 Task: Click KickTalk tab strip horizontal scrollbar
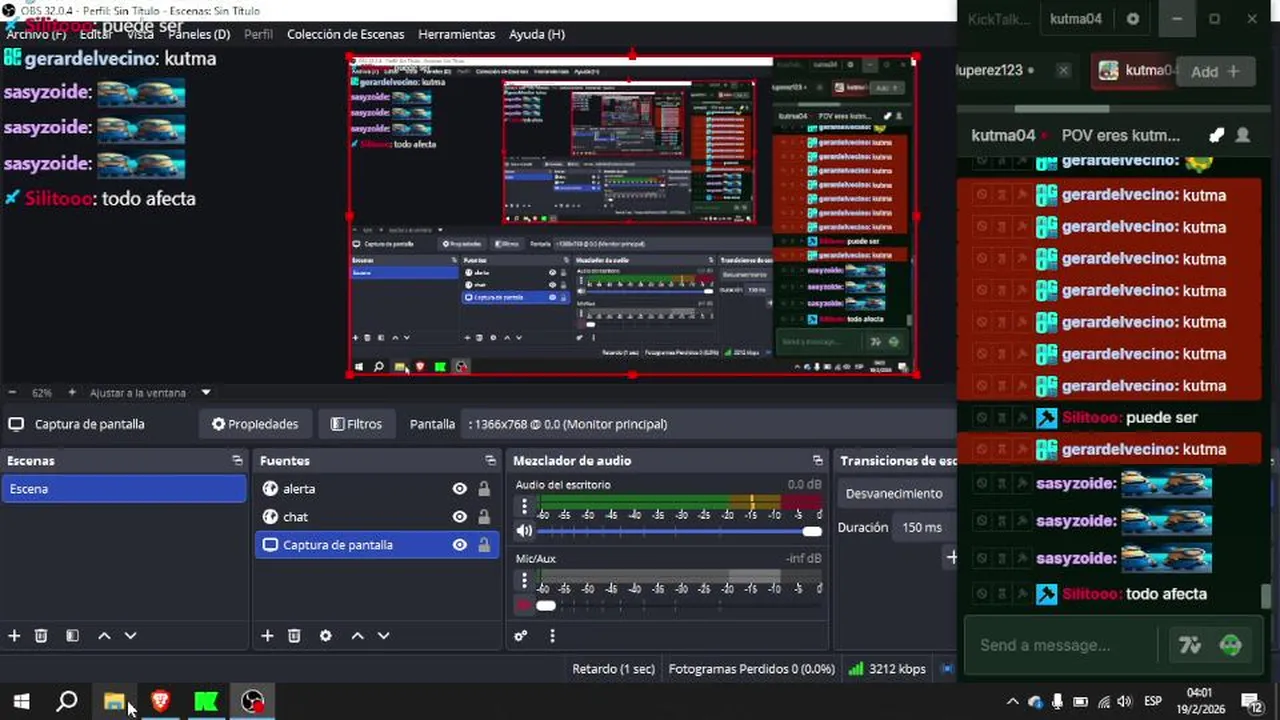1061,108
